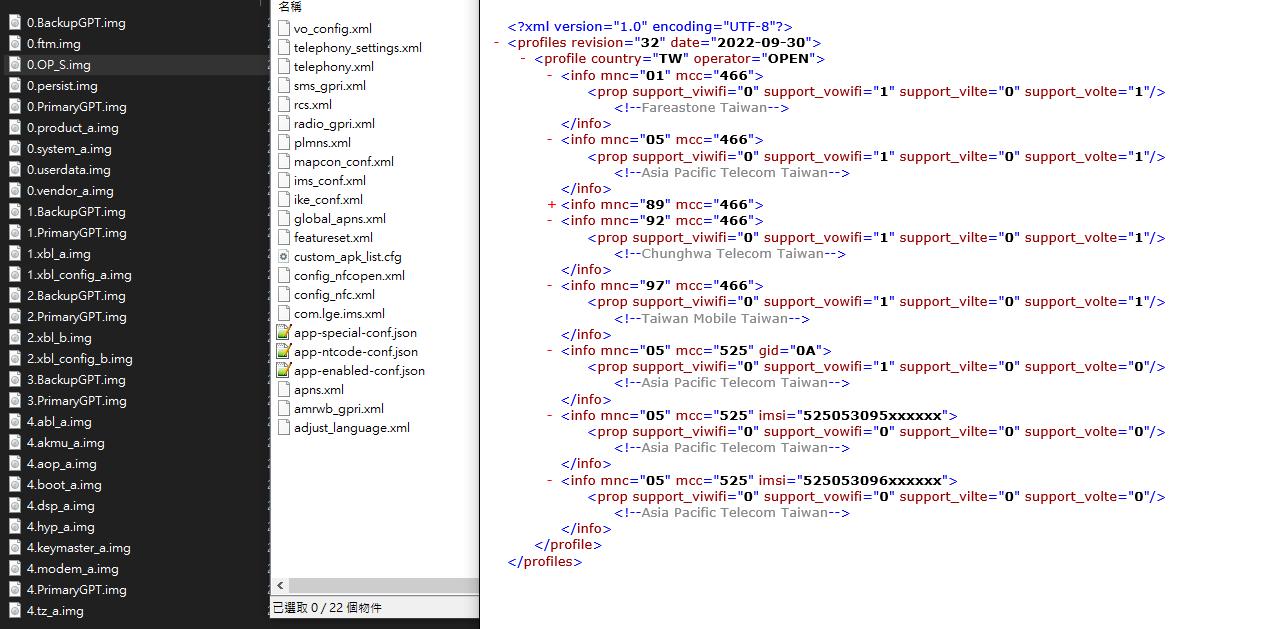Image resolution: width=1274 pixels, height=629 pixels.
Task: Click the 0.OP_S.img file icon
Action: click(15, 65)
